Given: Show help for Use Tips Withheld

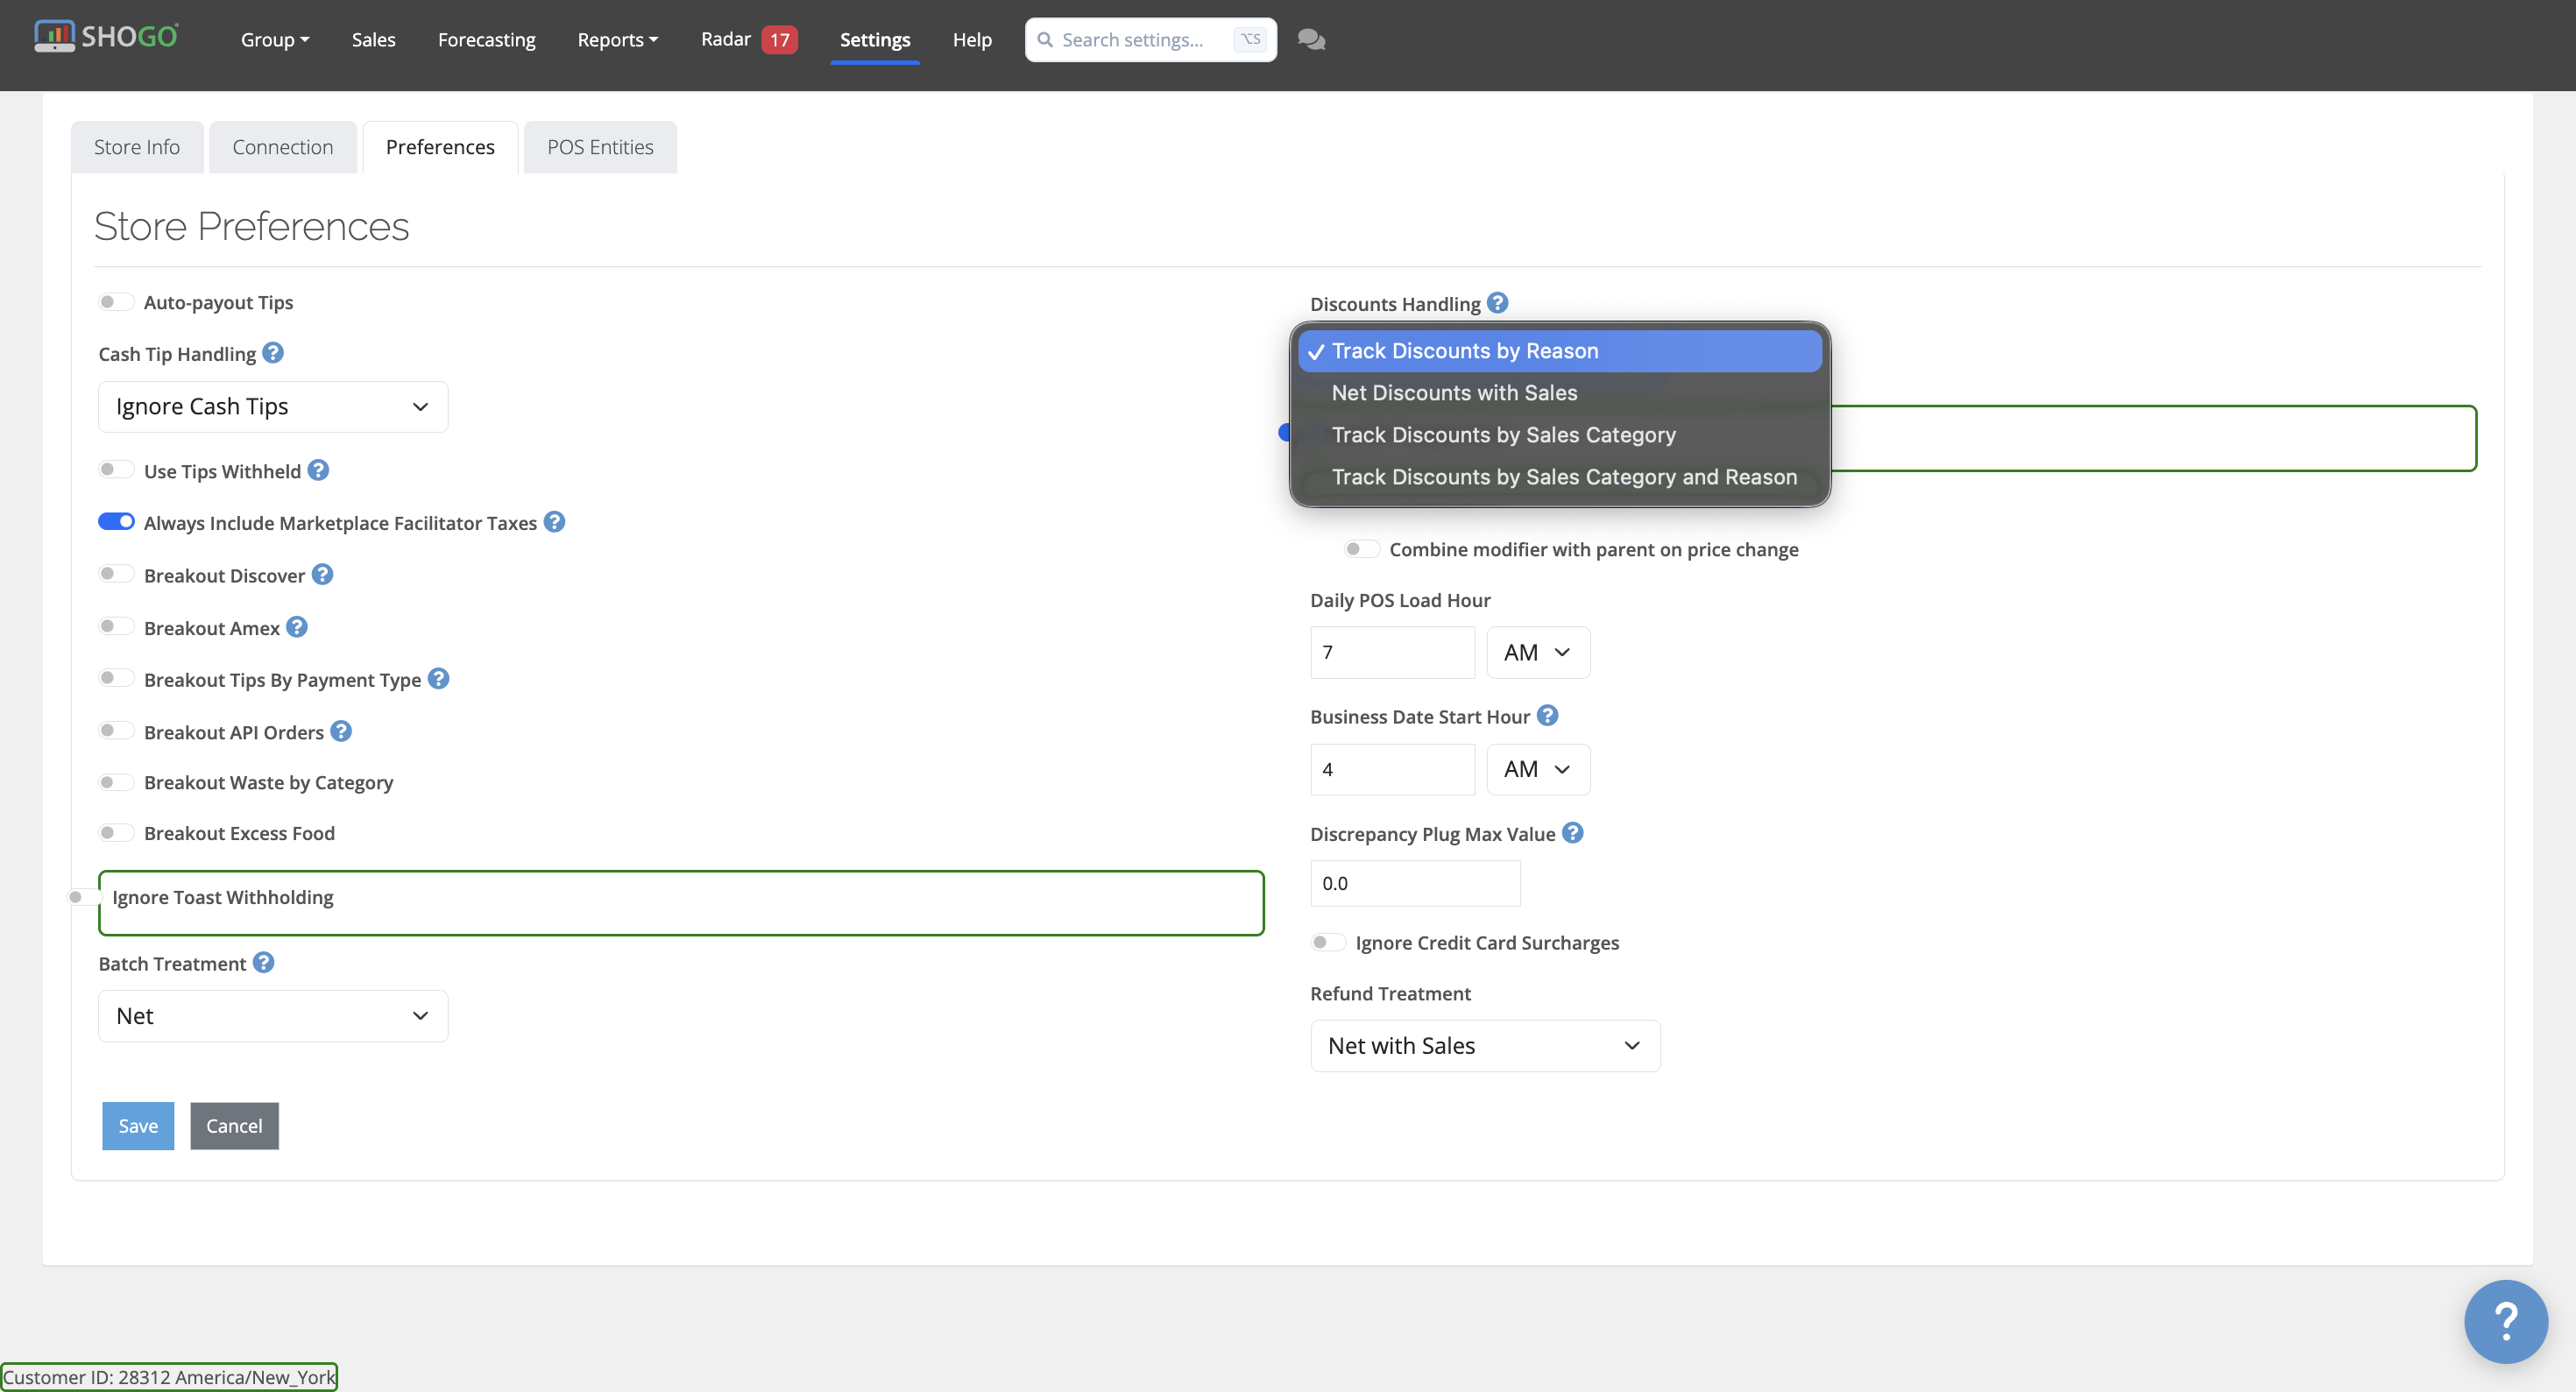Looking at the screenshot, I should tap(318, 470).
